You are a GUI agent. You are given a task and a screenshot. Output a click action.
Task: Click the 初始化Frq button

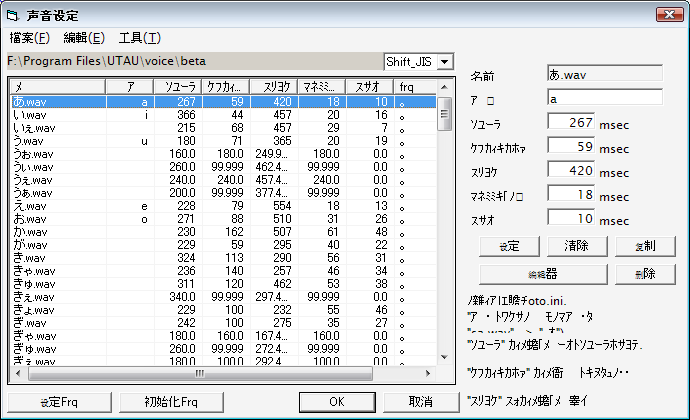click(171, 402)
